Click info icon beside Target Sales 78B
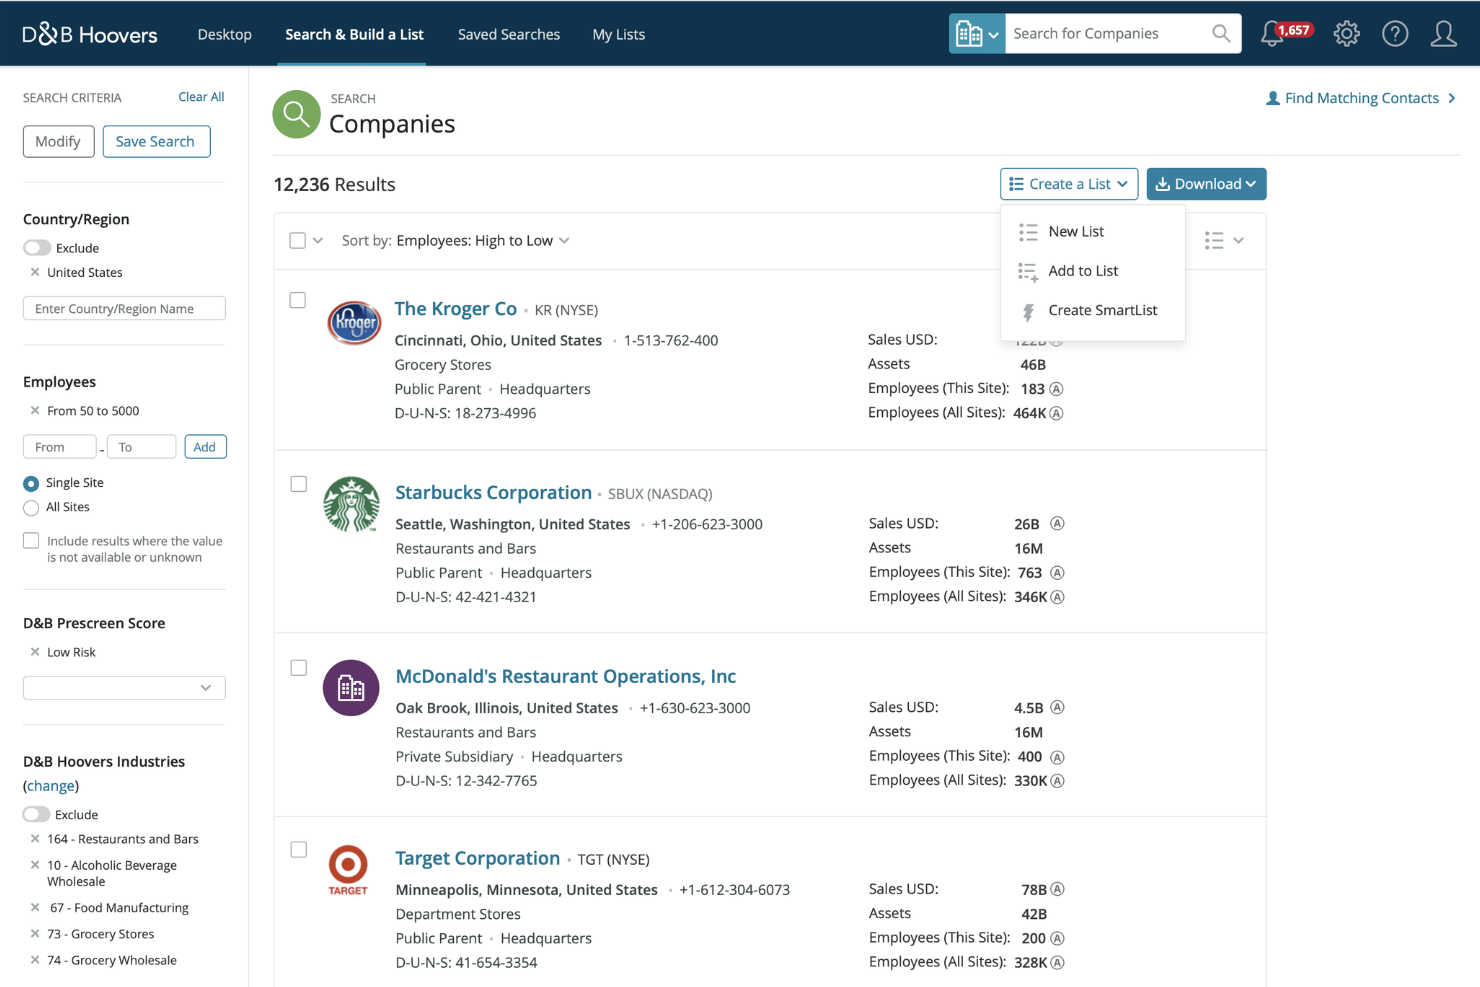Screen dimensions: 1480x987 point(1057,889)
